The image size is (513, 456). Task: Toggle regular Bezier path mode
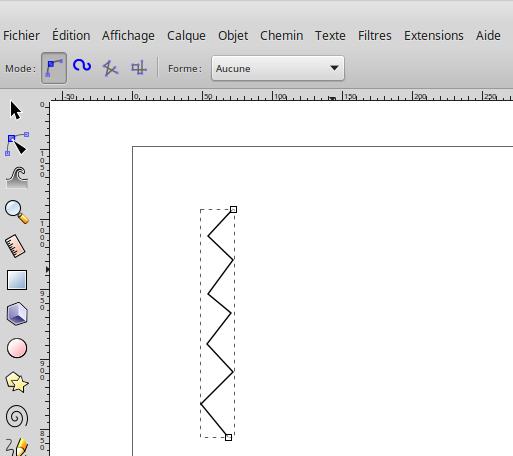54,68
